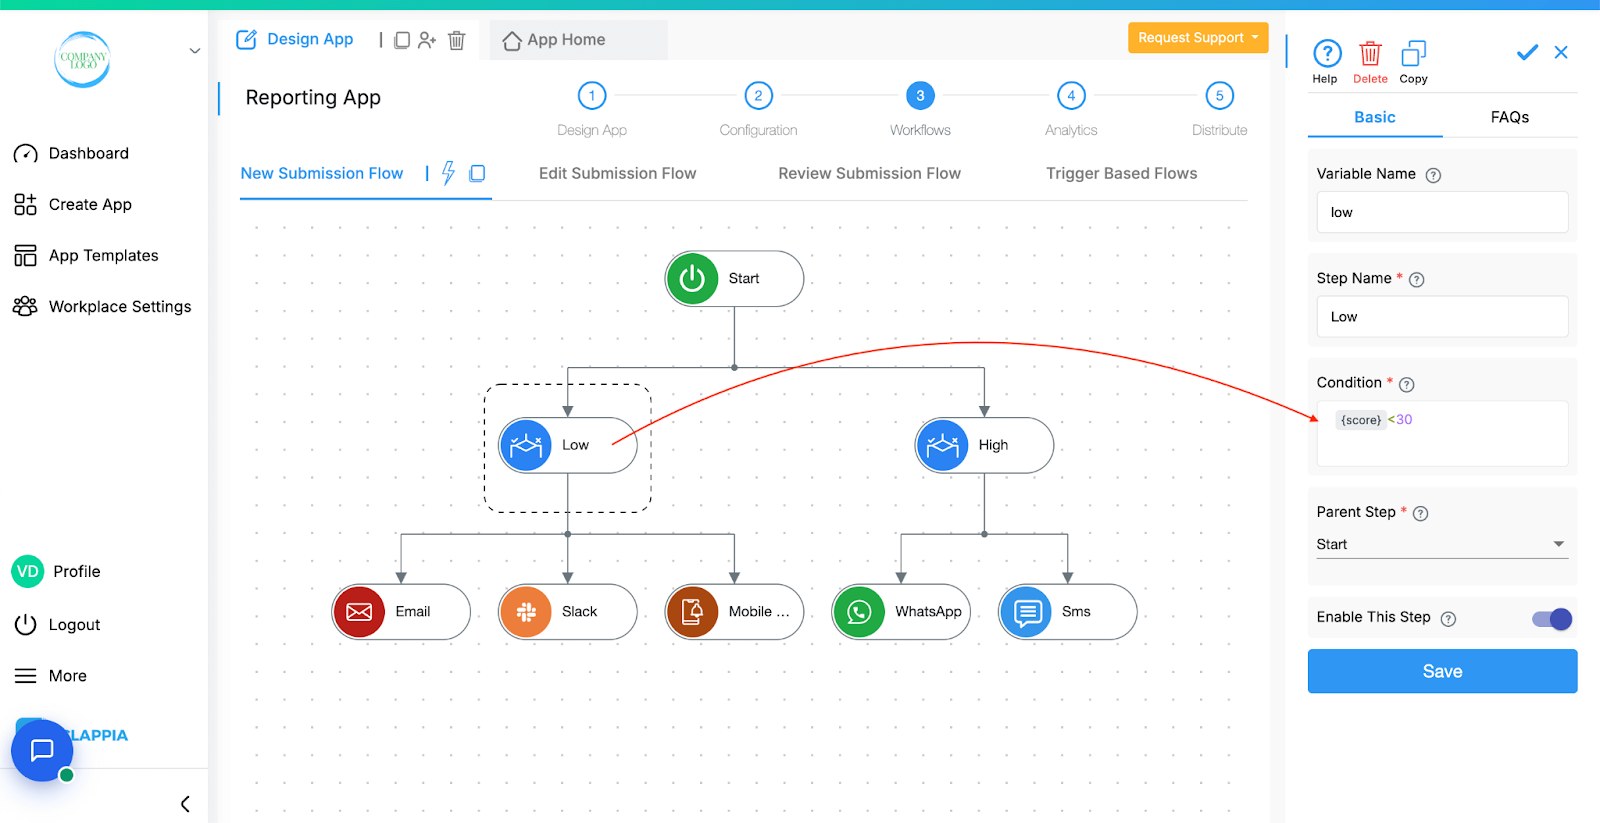Switch to the FAQs tab
Viewport: 1600px width, 823px height.
pos(1510,117)
